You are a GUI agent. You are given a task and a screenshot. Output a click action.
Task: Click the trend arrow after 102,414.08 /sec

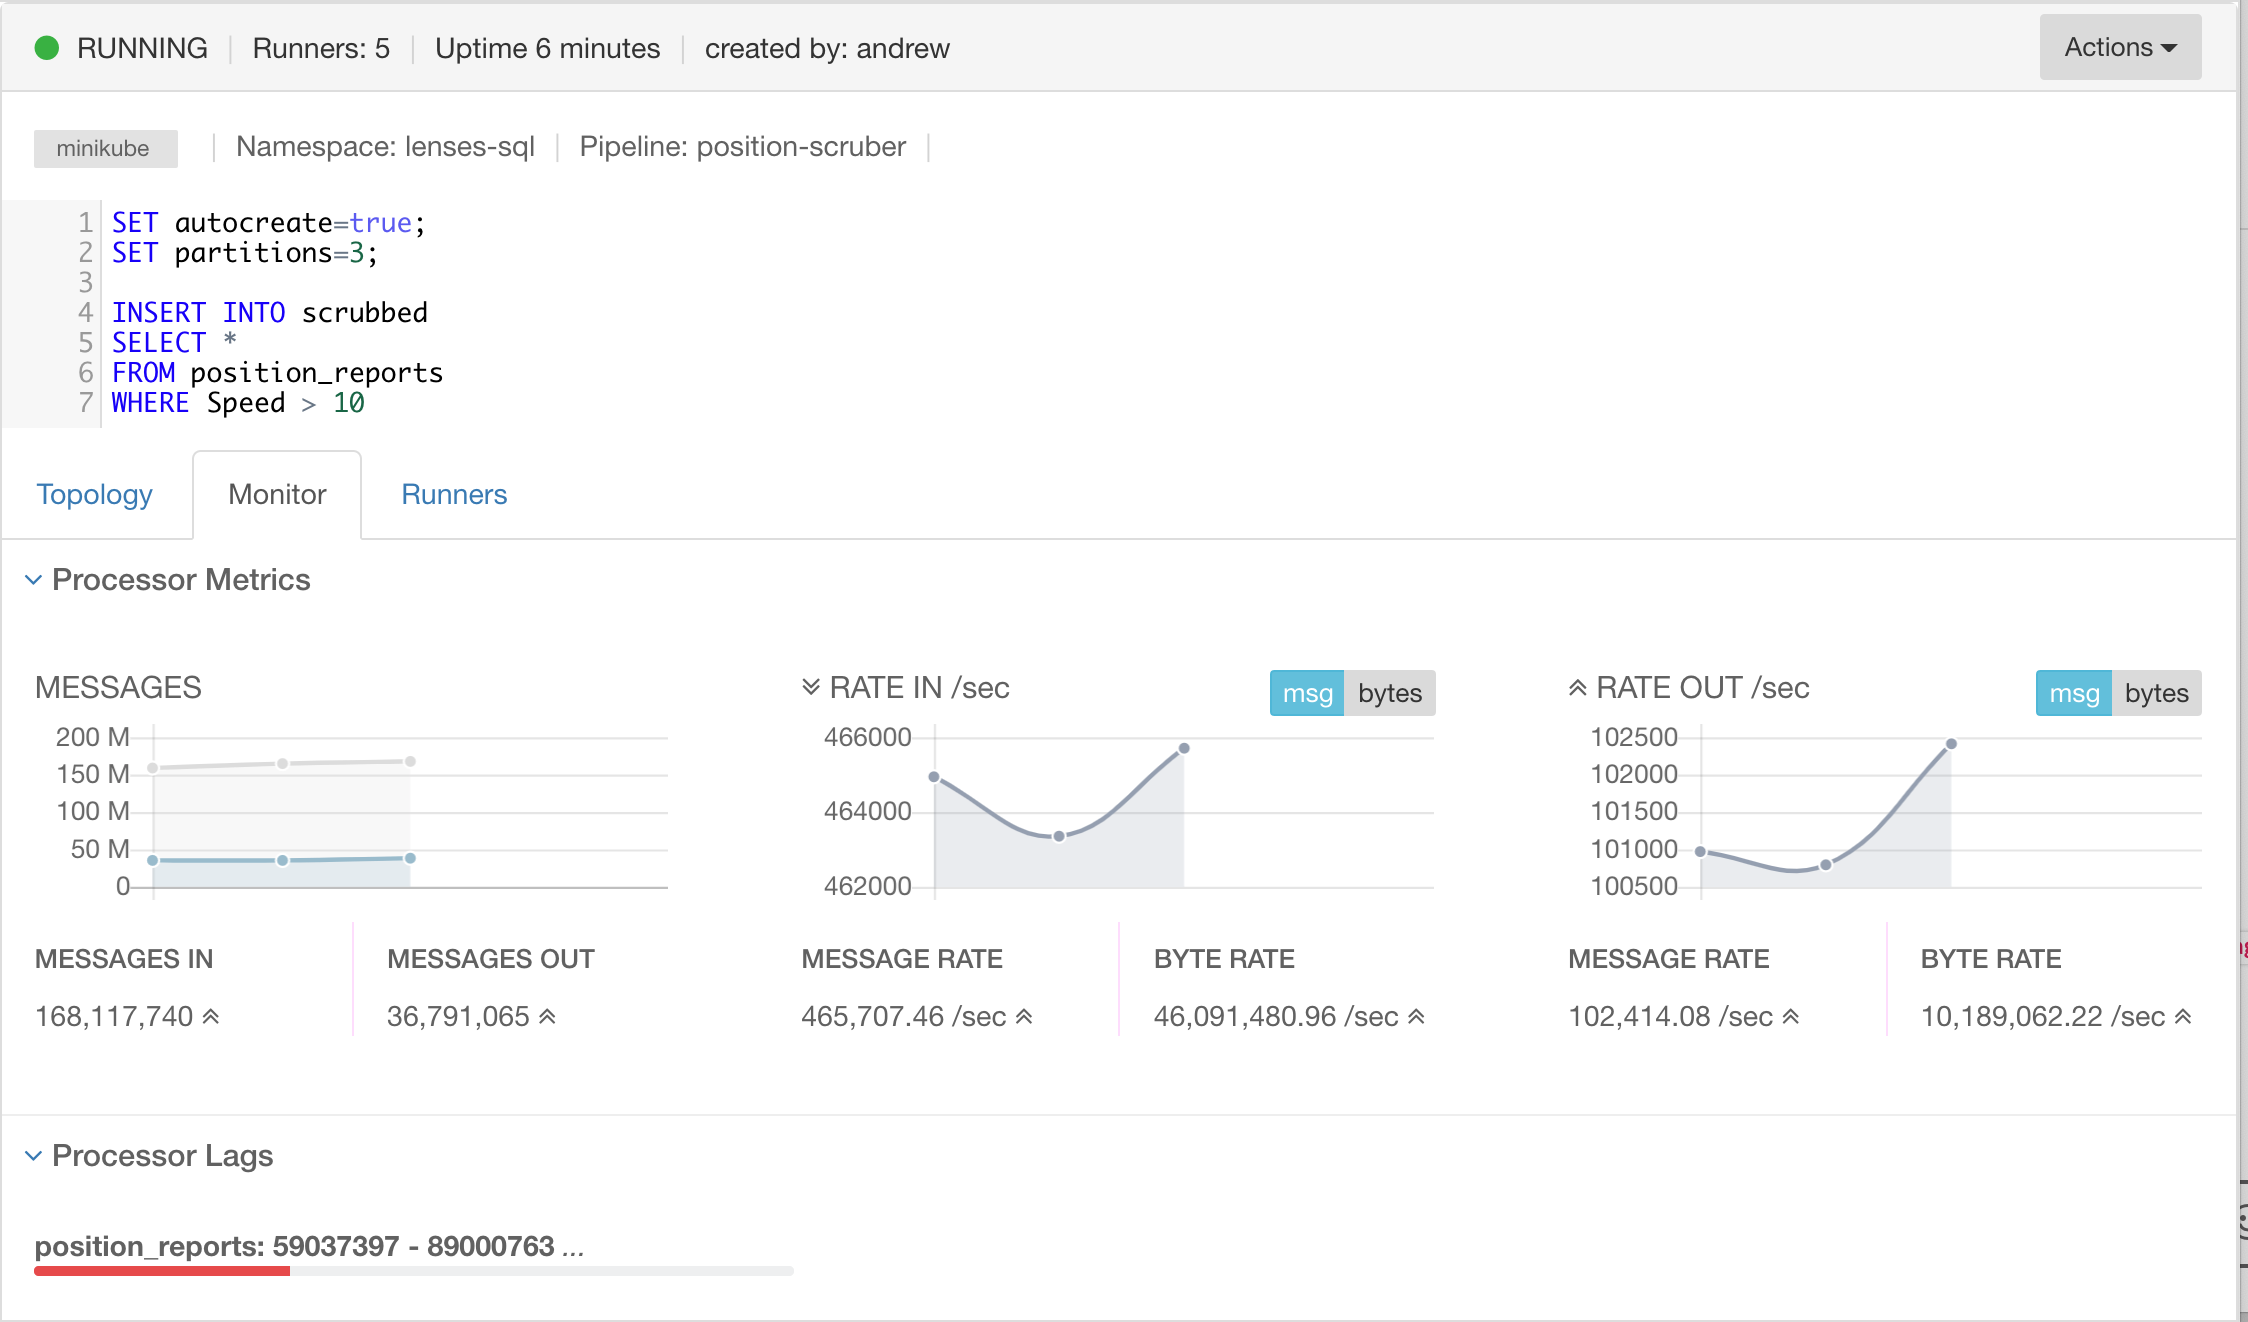click(1791, 1017)
